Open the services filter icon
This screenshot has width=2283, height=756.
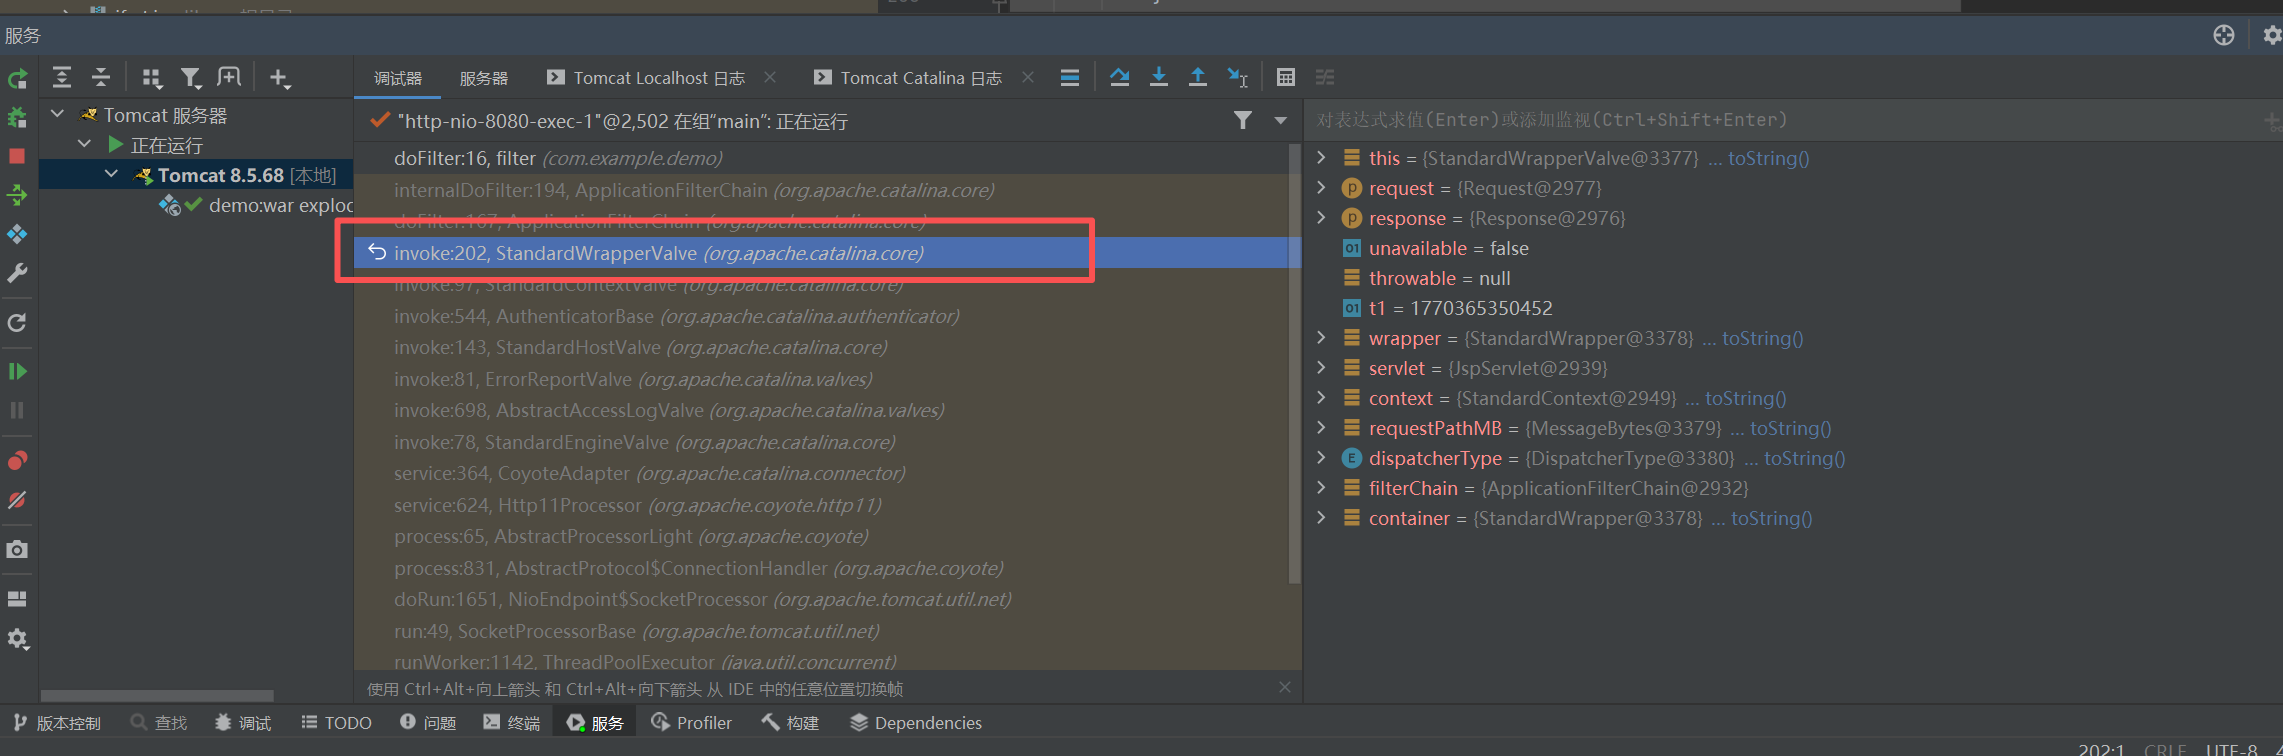tap(190, 78)
